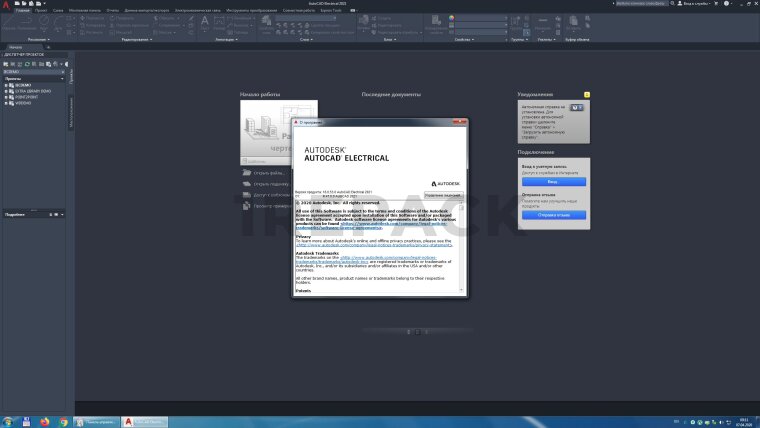Click the Text tool icon in Annotations panel
This screenshot has height=428, width=760.
coord(205,21)
